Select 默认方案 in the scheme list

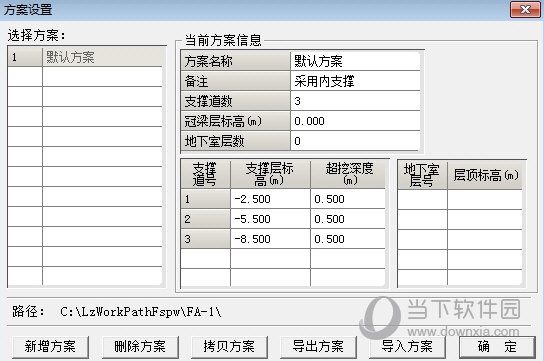[x=102, y=57]
